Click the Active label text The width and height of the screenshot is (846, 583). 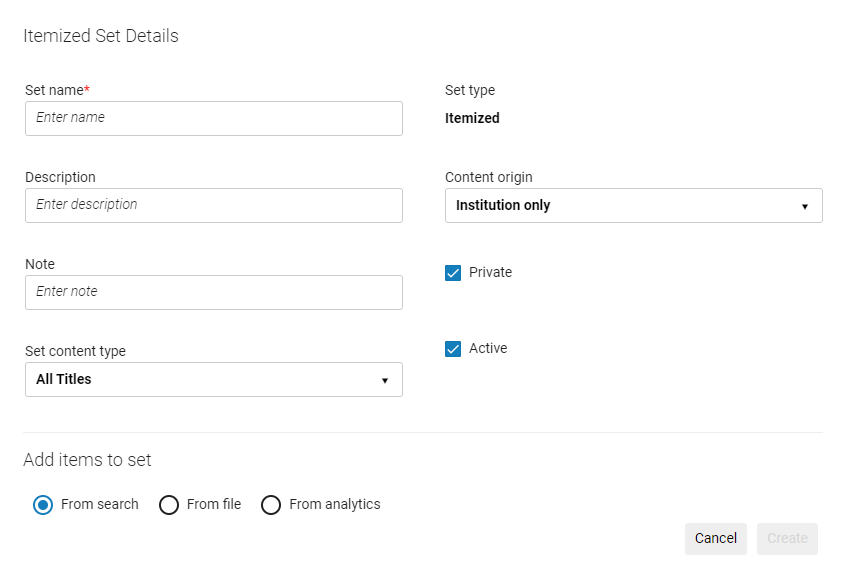pyautogui.click(x=488, y=348)
